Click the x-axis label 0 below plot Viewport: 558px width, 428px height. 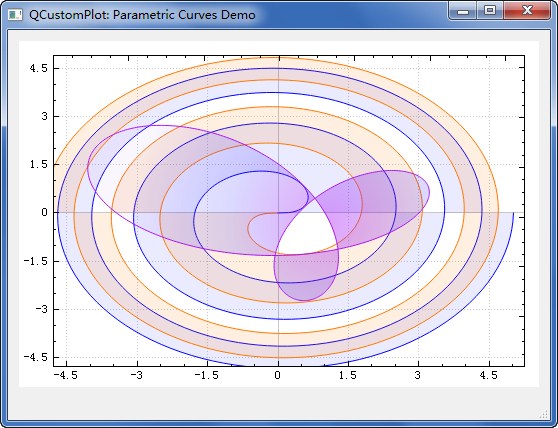click(x=278, y=376)
